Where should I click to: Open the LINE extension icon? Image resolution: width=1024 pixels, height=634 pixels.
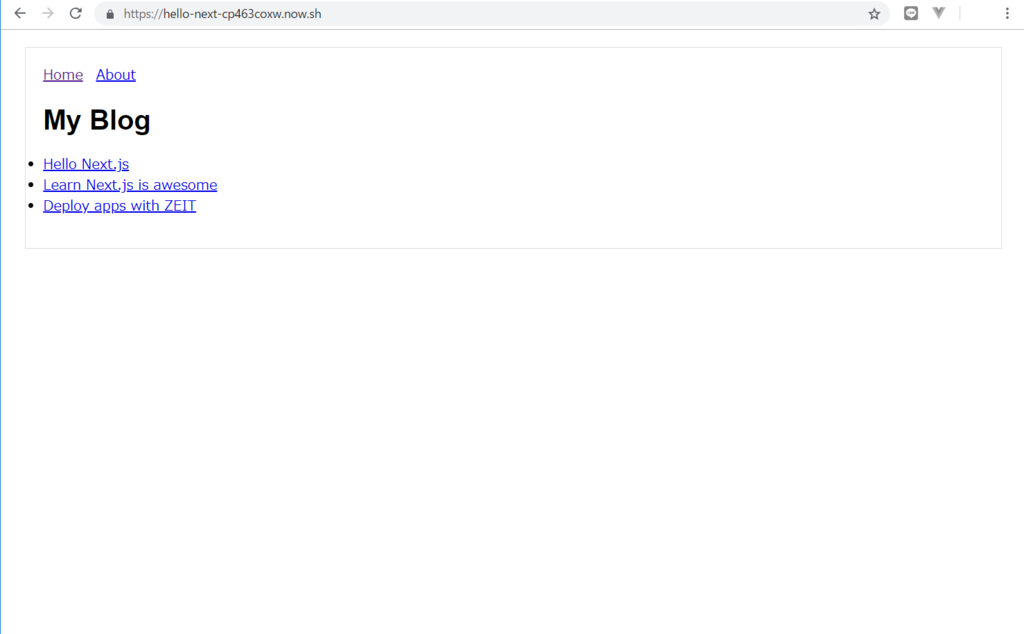(x=910, y=13)
